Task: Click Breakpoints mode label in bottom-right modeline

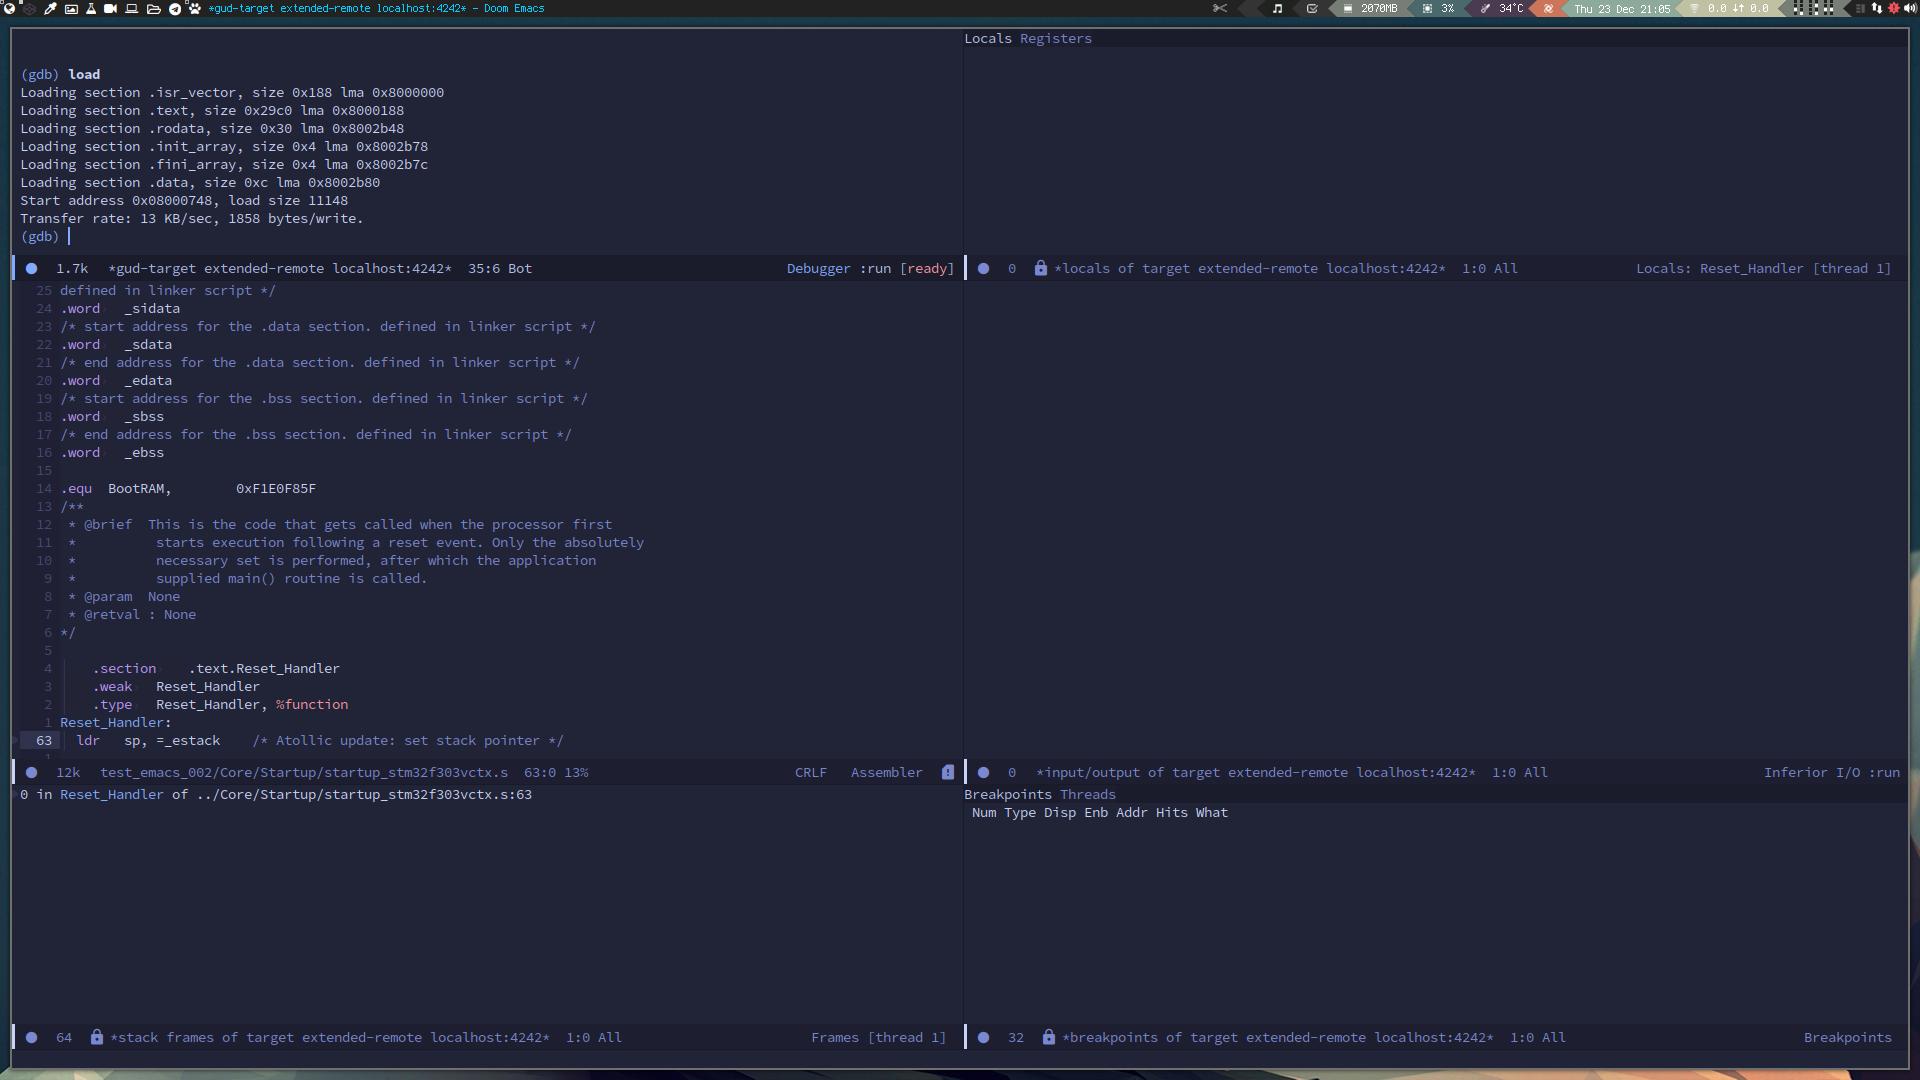Action: point(1848,1038)
